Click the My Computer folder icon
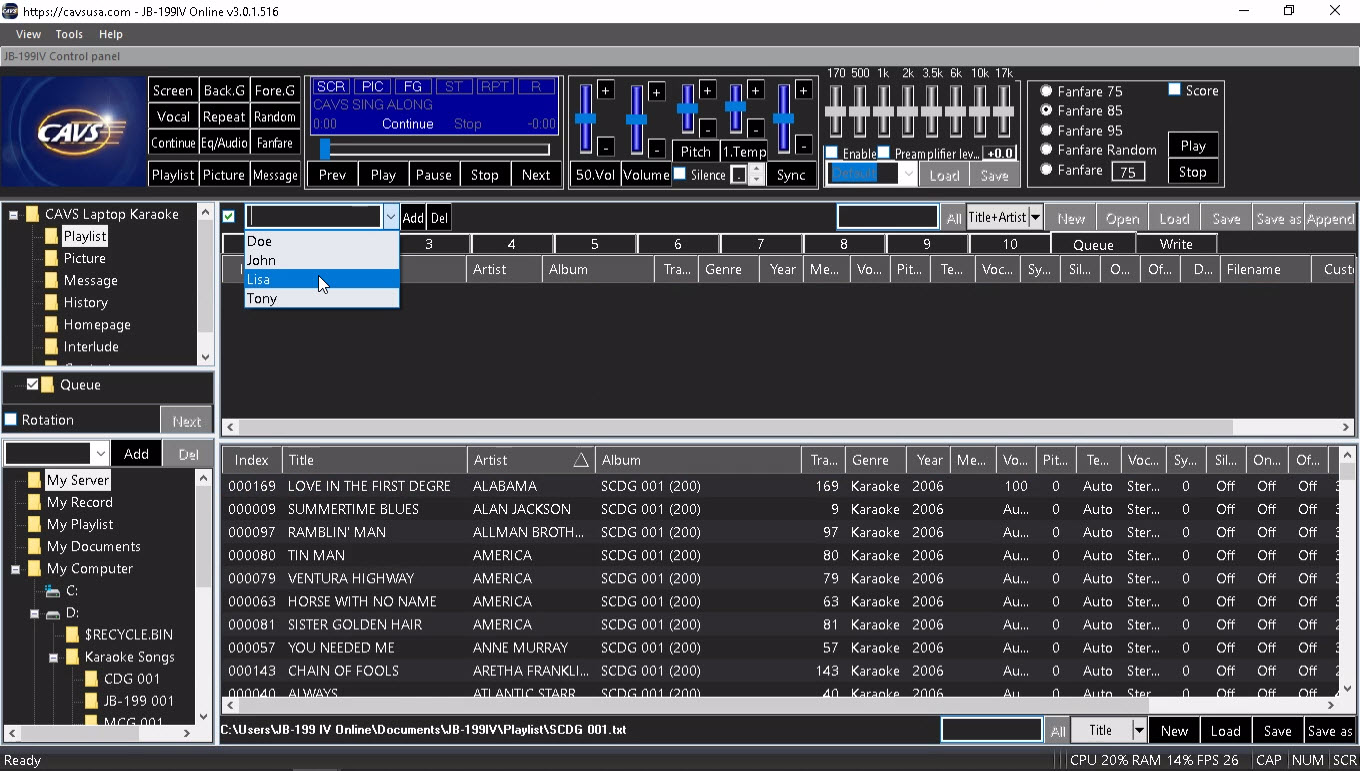This screenshot has width=1360, height=771. tap(34, 568)
